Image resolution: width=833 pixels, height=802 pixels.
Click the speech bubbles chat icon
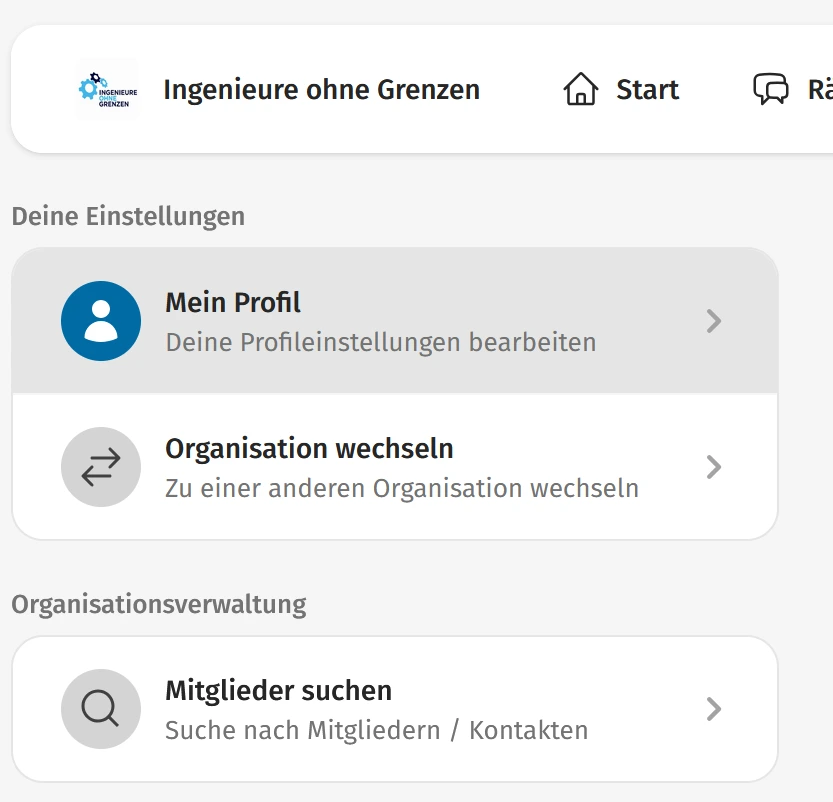[x=770, y=90]
